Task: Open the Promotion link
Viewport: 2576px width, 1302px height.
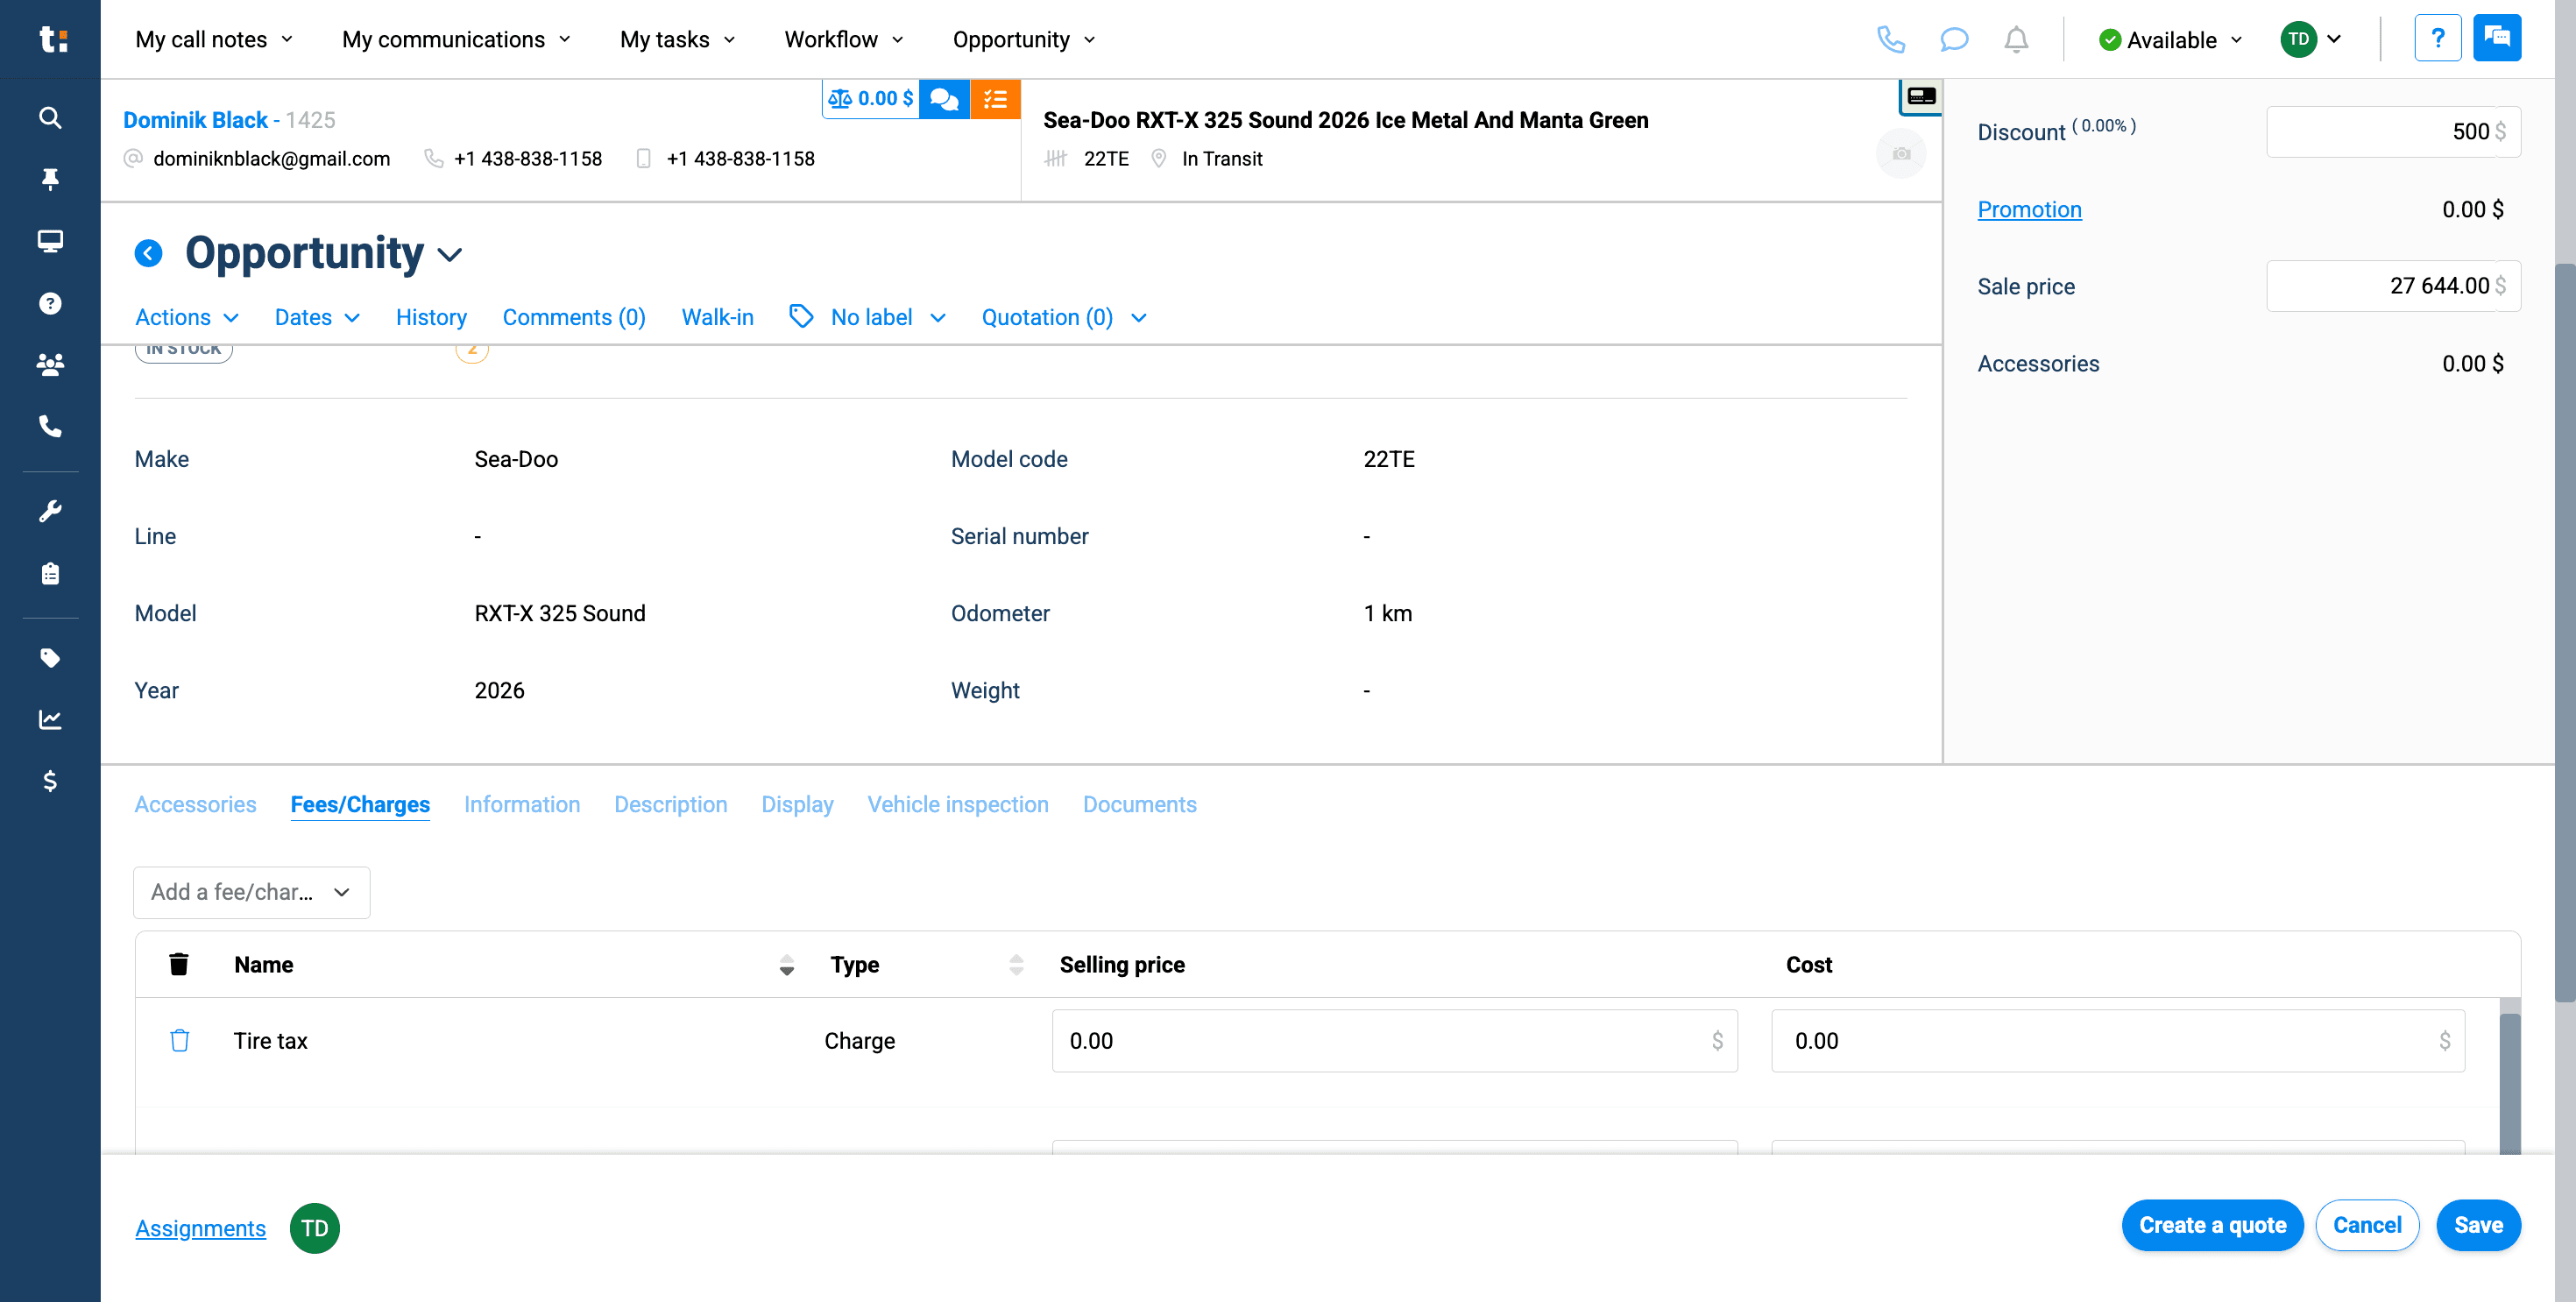Action: 2029,209
